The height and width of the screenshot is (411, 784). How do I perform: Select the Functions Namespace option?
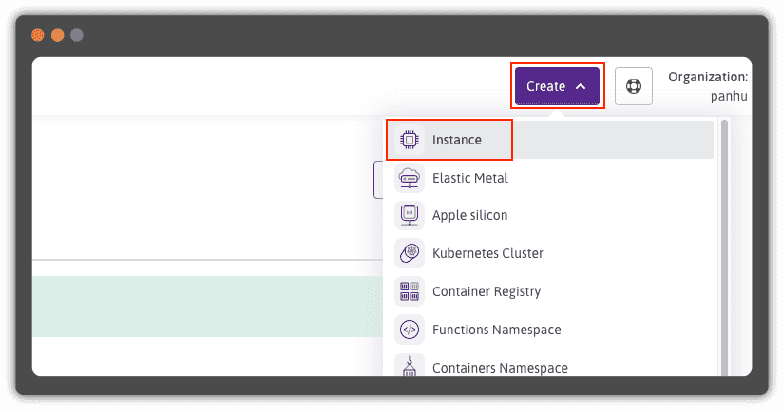click(x=496, y=329)
